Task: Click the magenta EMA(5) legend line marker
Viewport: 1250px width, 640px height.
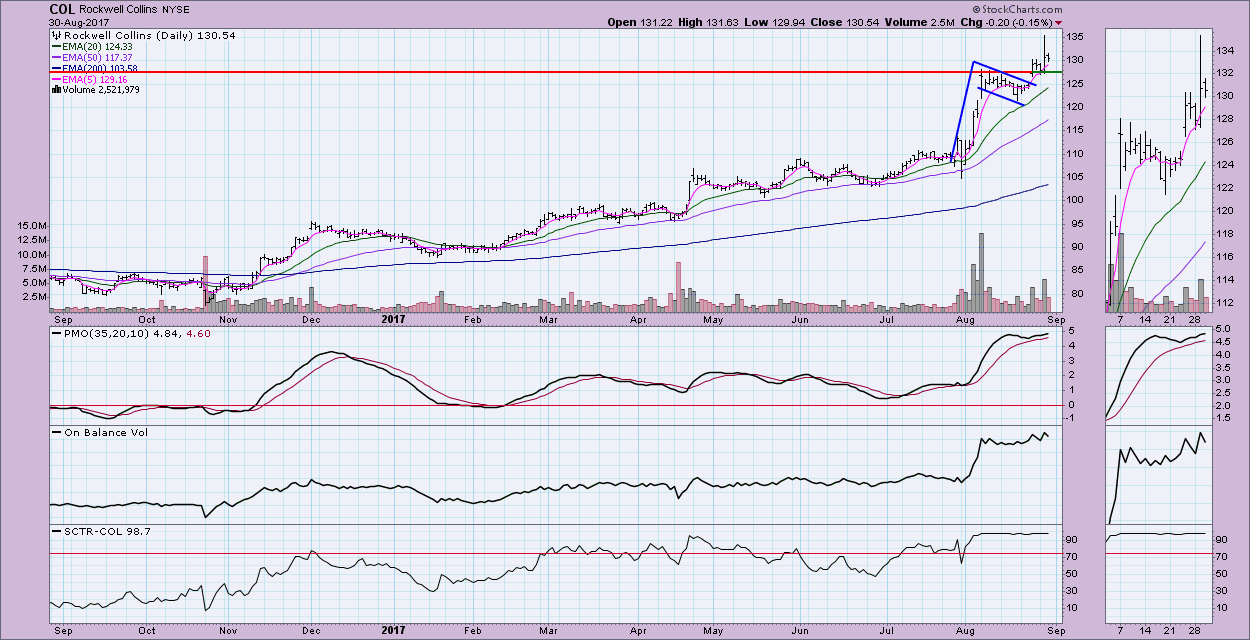Action: coord(55,78)
